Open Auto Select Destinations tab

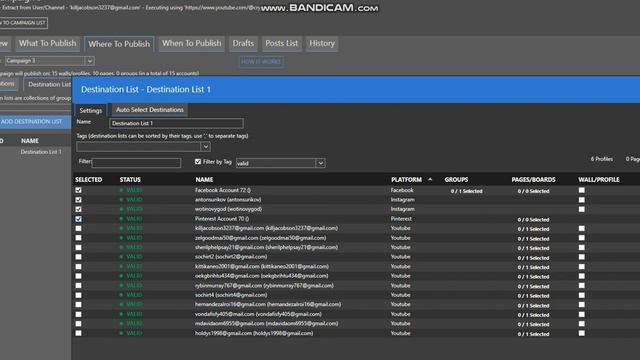click(149, 110)
